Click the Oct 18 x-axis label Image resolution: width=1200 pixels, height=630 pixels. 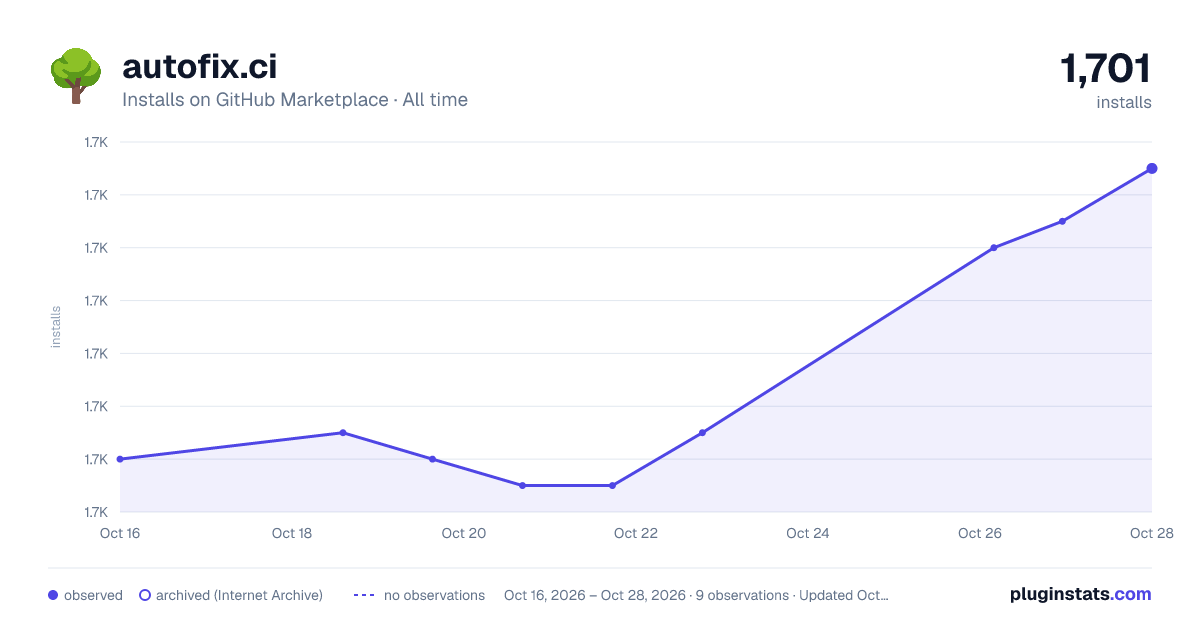click(292, 533)
